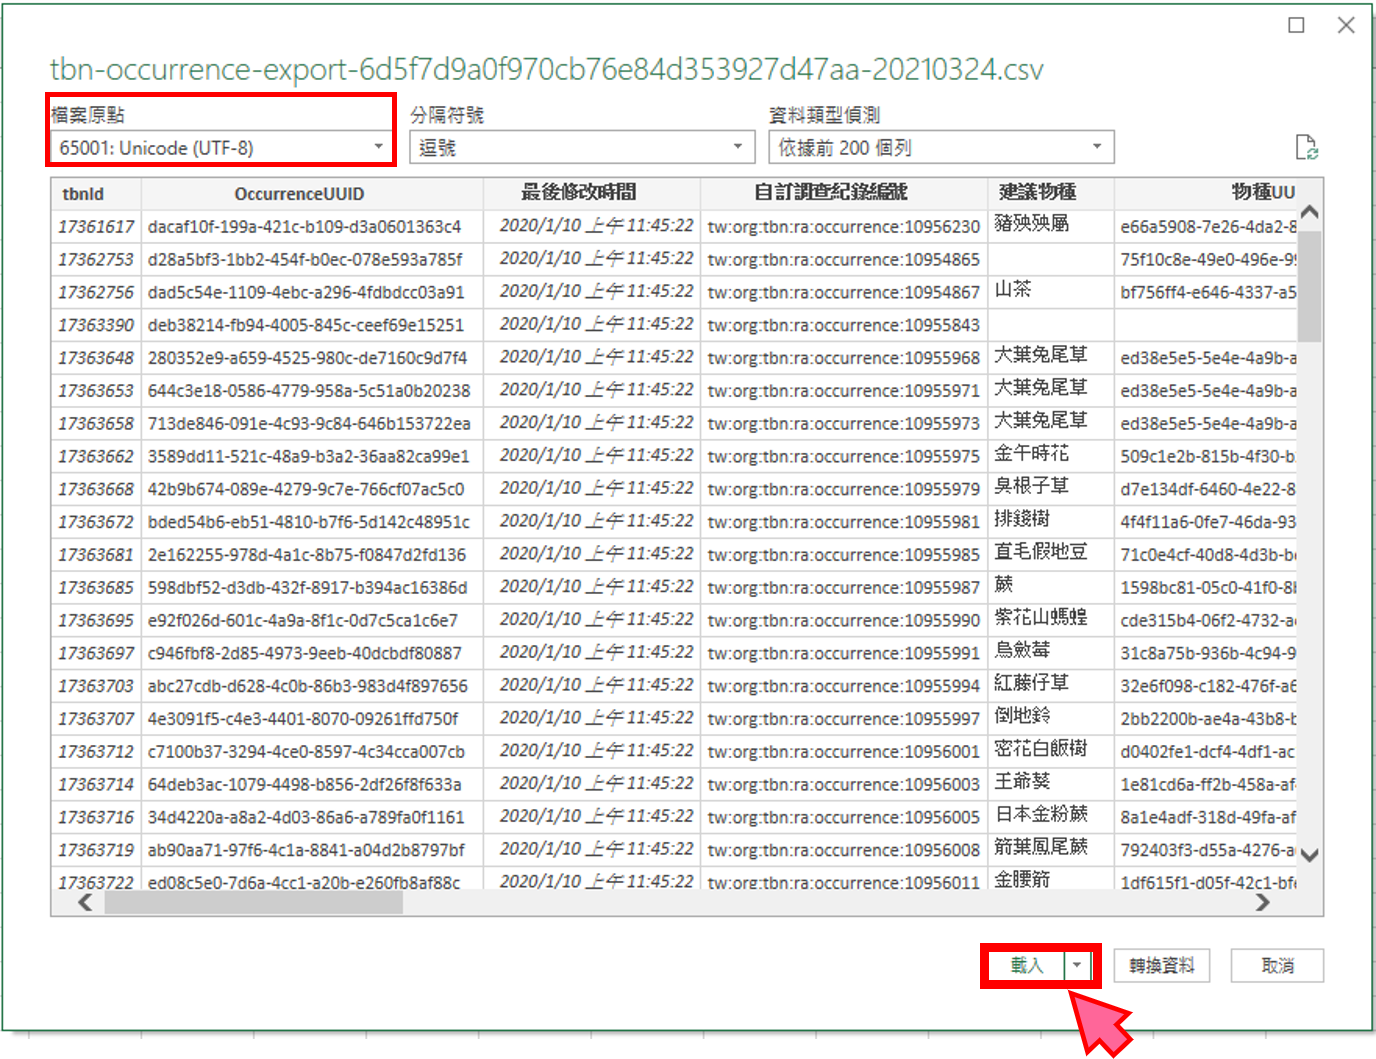1376x1059 pixels.
Task: Open the 分隔符號 delimiter dropdown
Action: tap(737, 147)
